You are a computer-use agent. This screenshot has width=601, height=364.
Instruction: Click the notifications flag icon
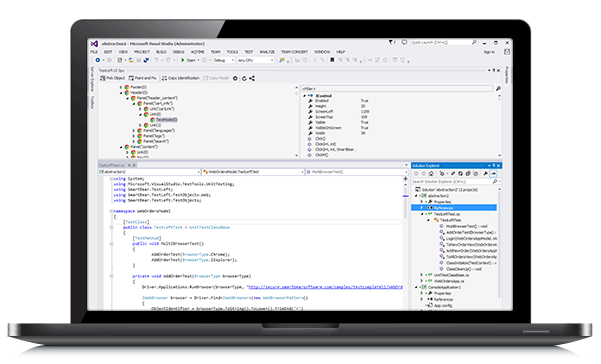tap(392, 43)
